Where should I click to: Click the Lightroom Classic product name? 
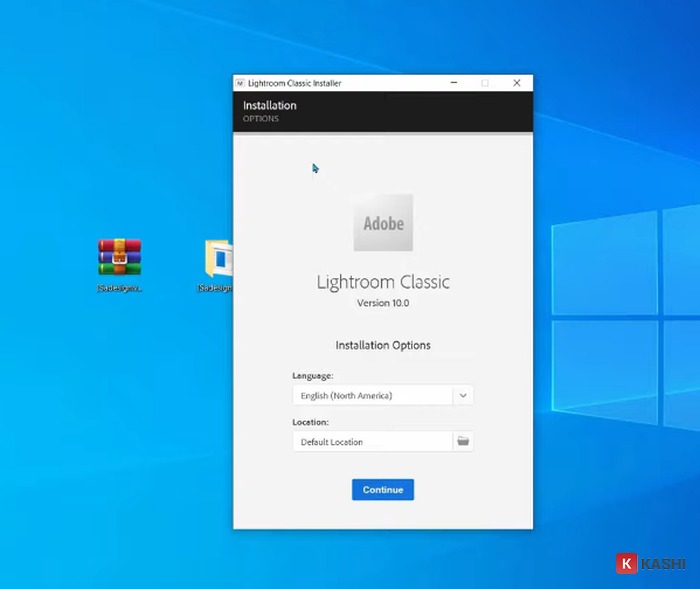[383, 282]
